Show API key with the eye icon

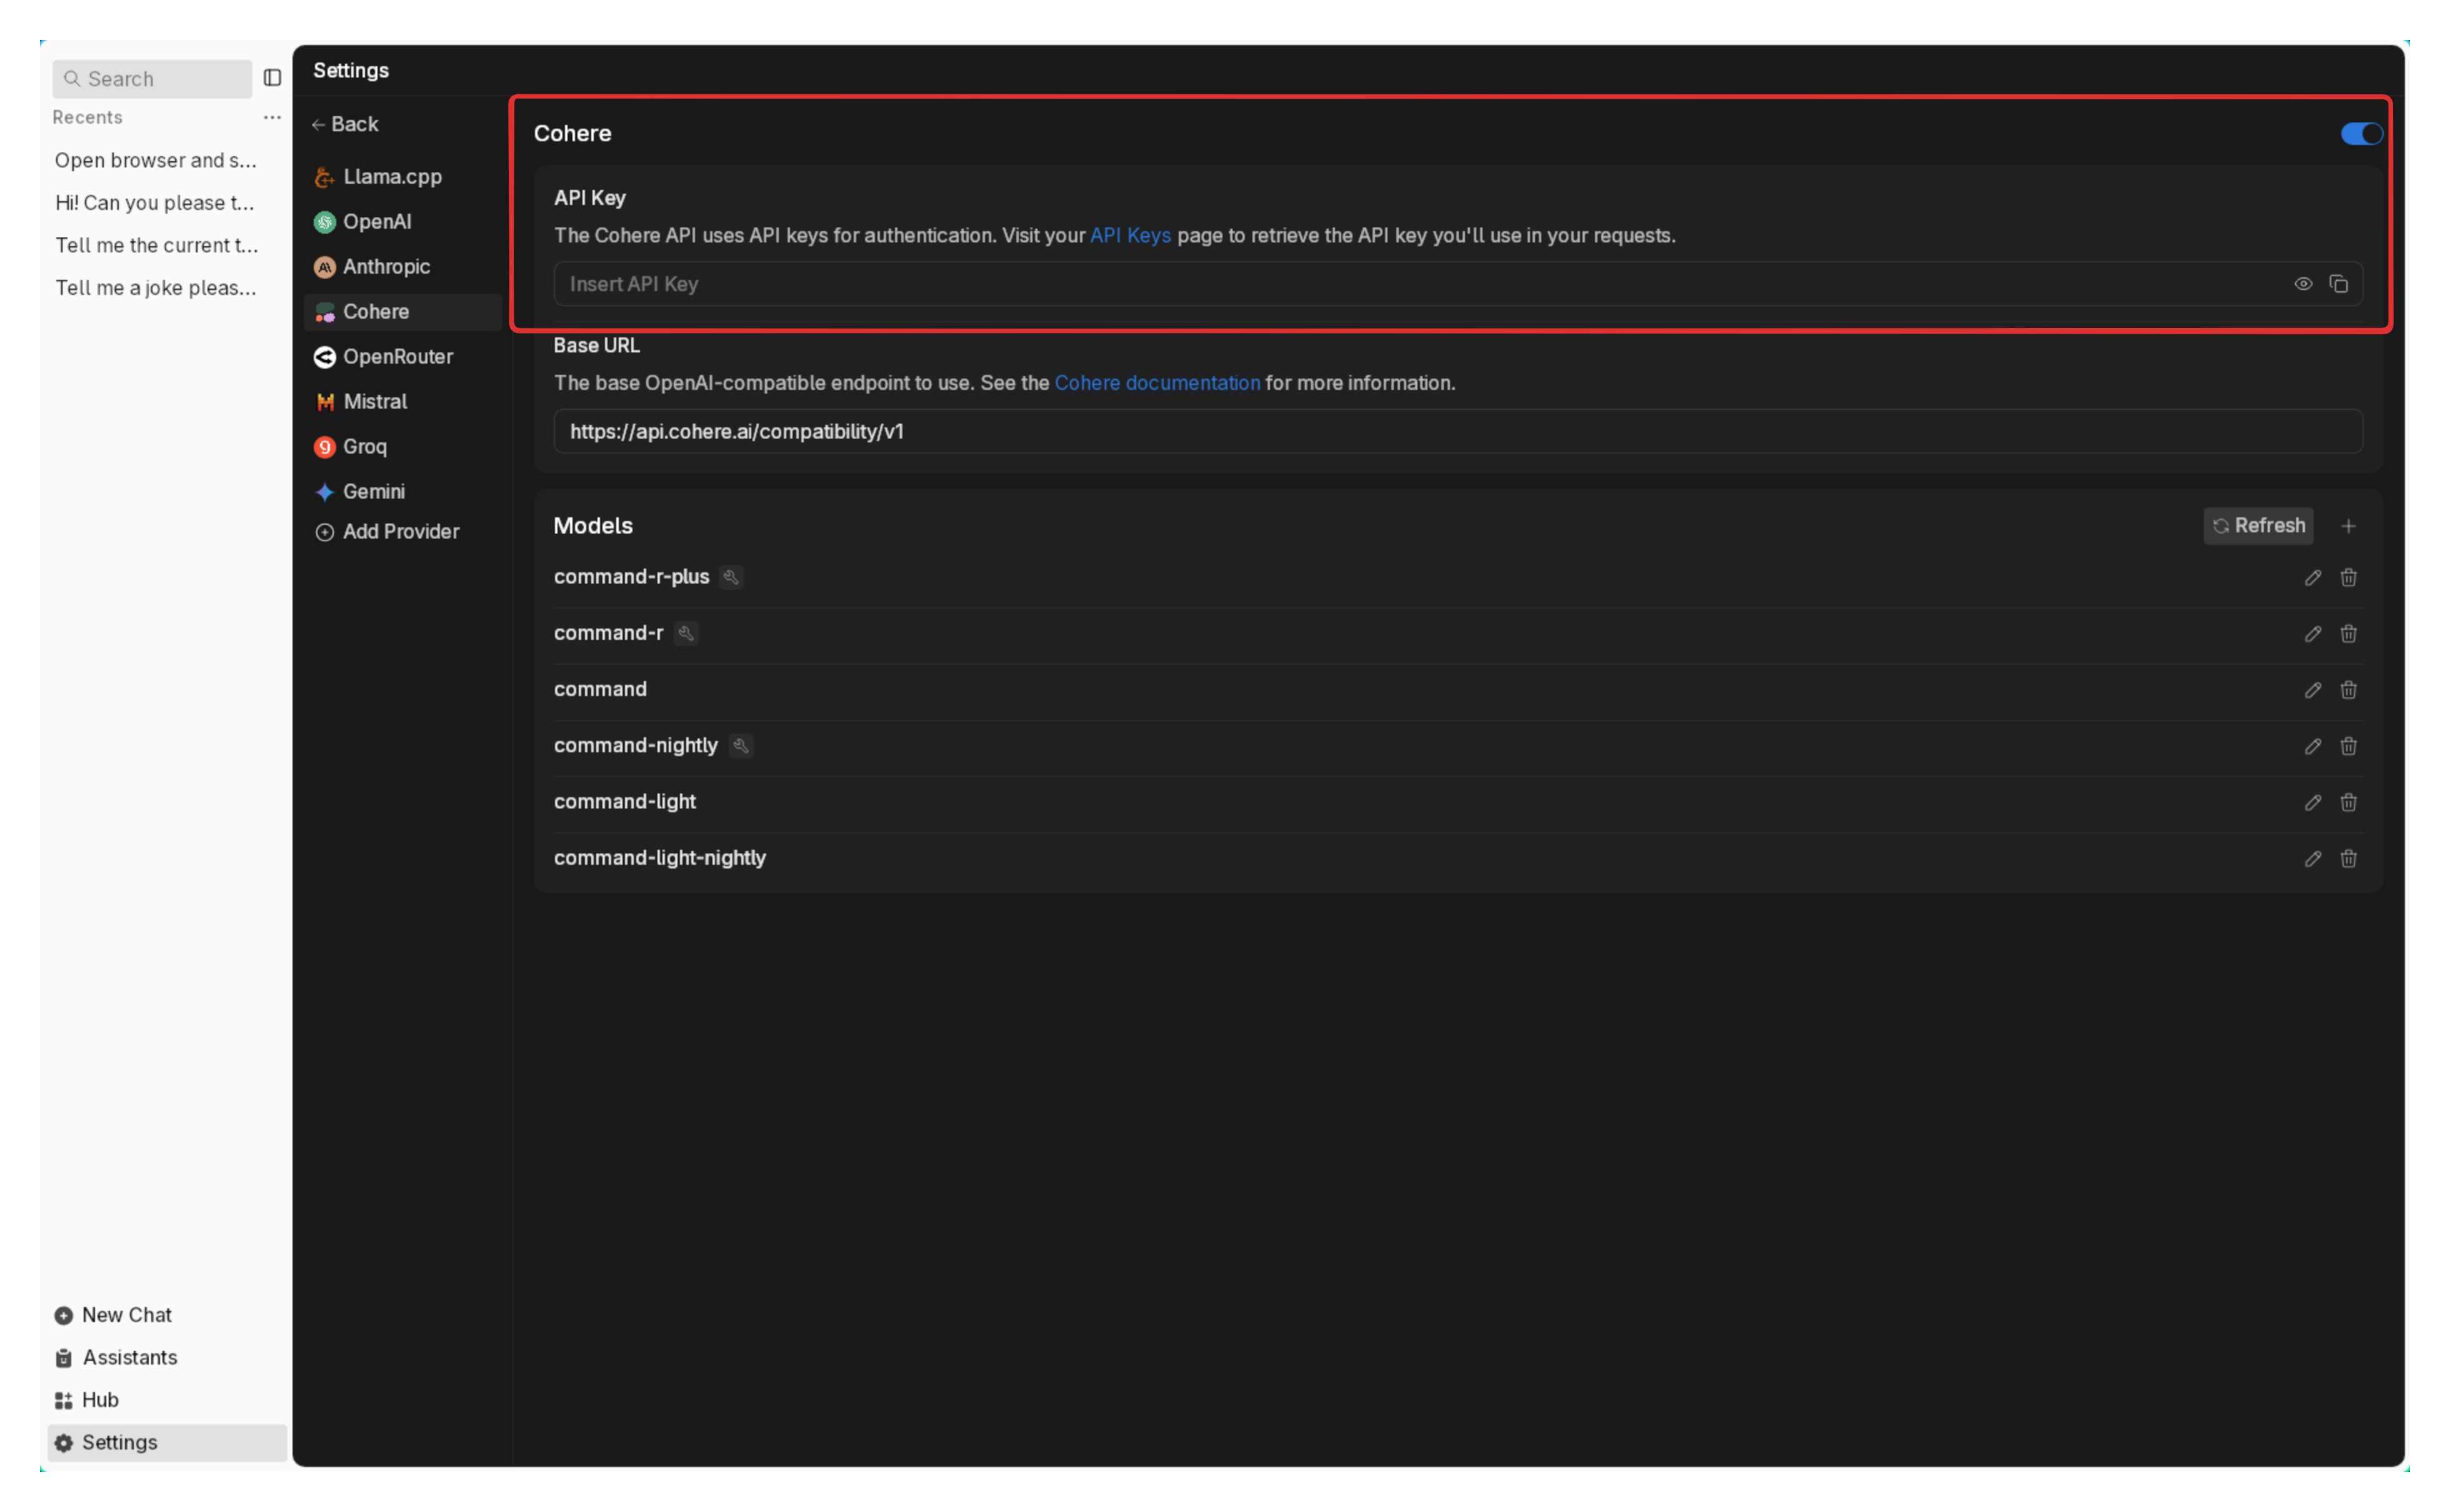point(2302,284)
